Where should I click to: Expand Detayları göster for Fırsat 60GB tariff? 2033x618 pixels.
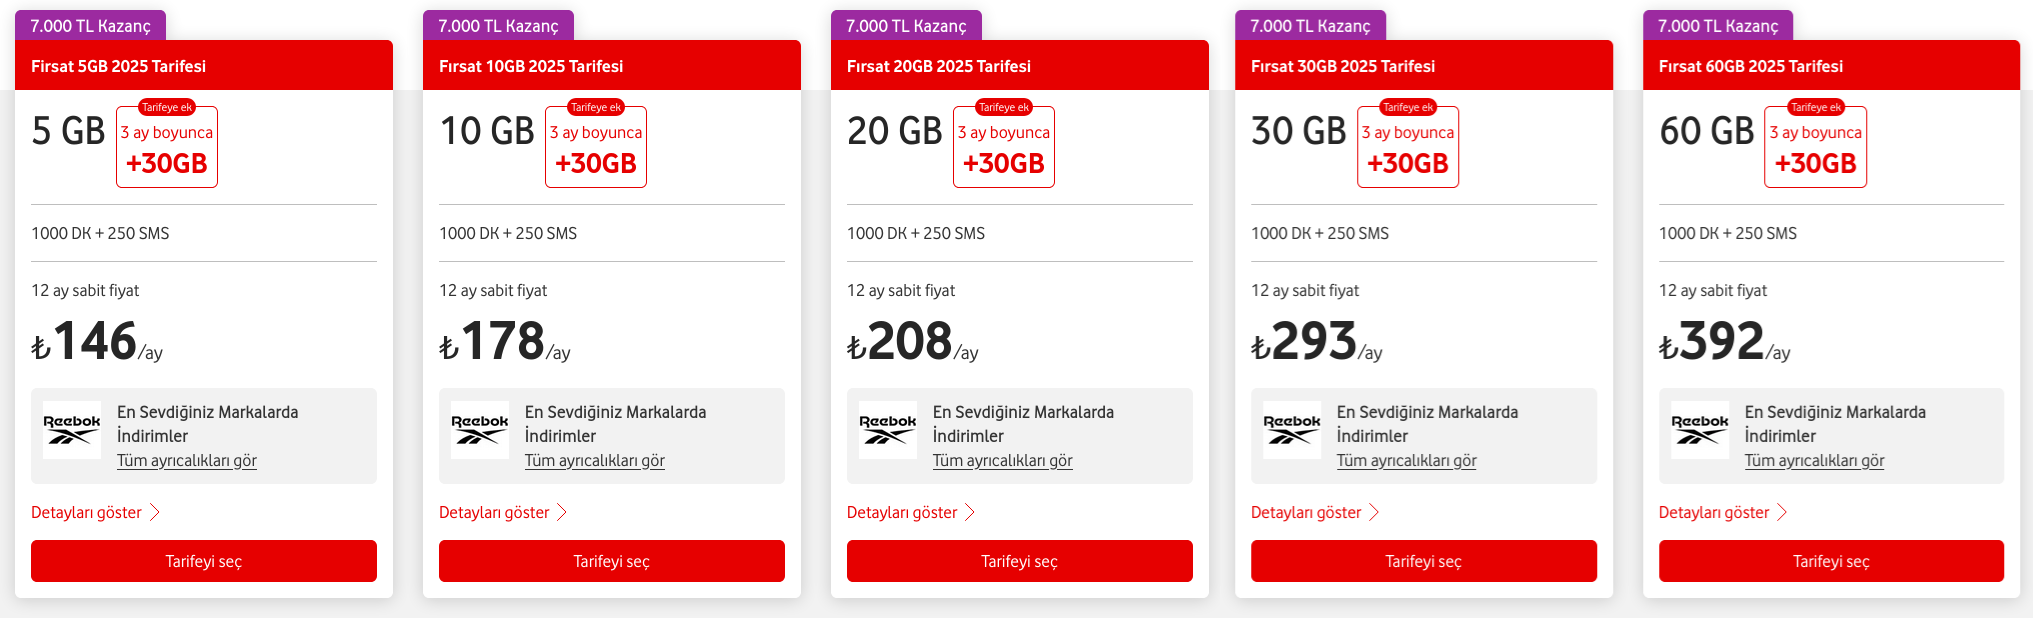pyautogui.click(x=1724, y=512)
